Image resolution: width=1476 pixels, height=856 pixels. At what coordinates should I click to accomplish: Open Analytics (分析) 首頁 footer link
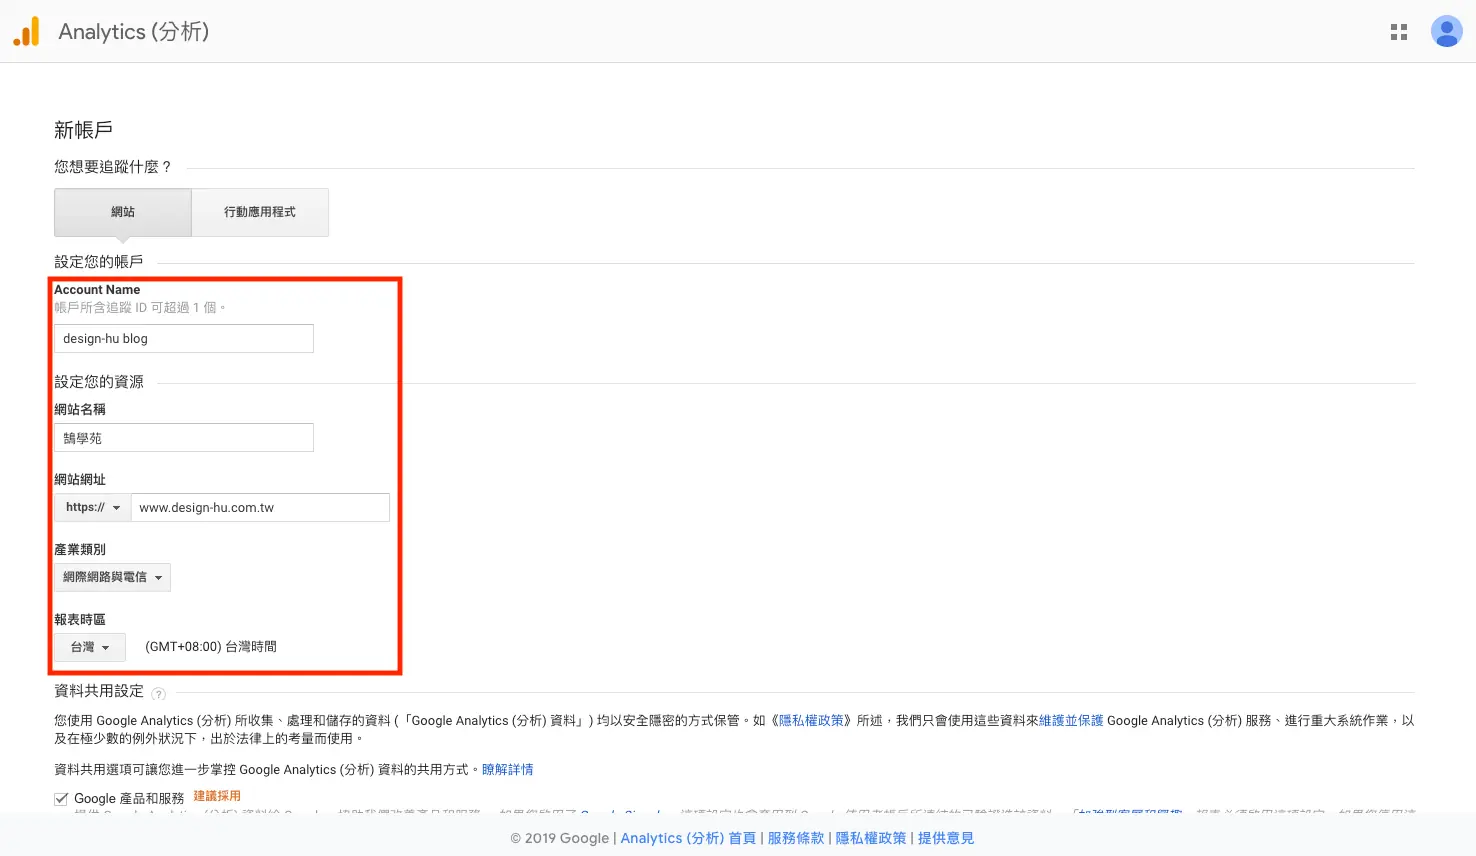(688, 838)
